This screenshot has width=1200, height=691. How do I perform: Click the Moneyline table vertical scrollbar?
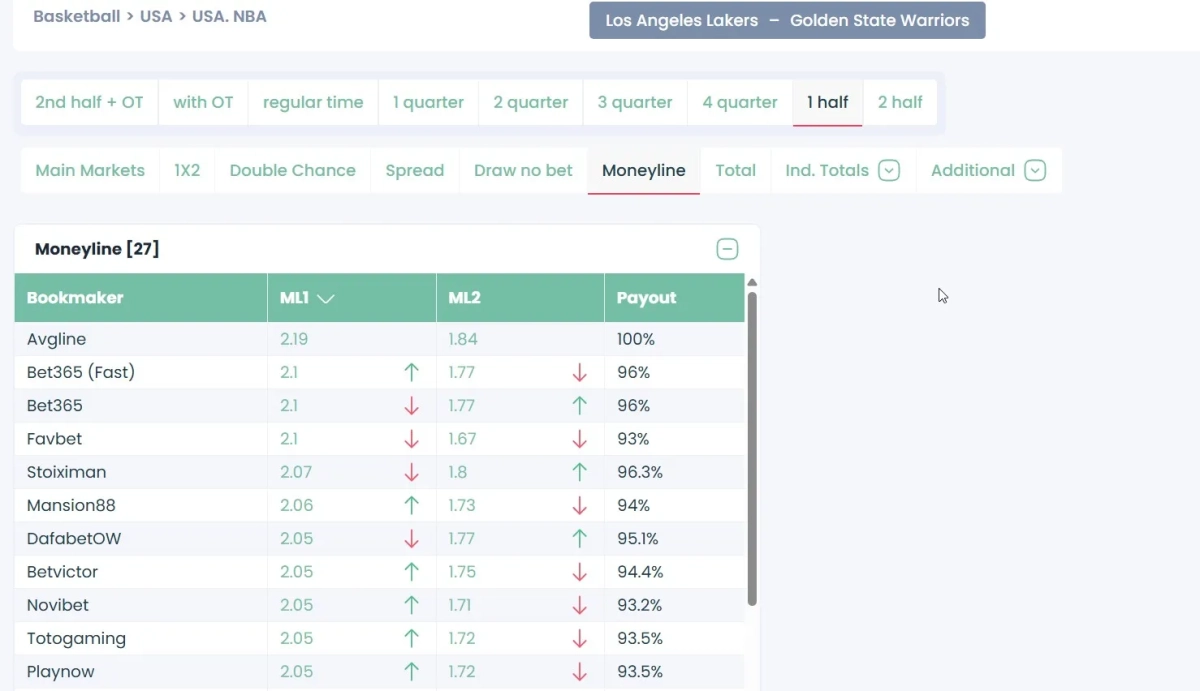click(x=752, y=448)
